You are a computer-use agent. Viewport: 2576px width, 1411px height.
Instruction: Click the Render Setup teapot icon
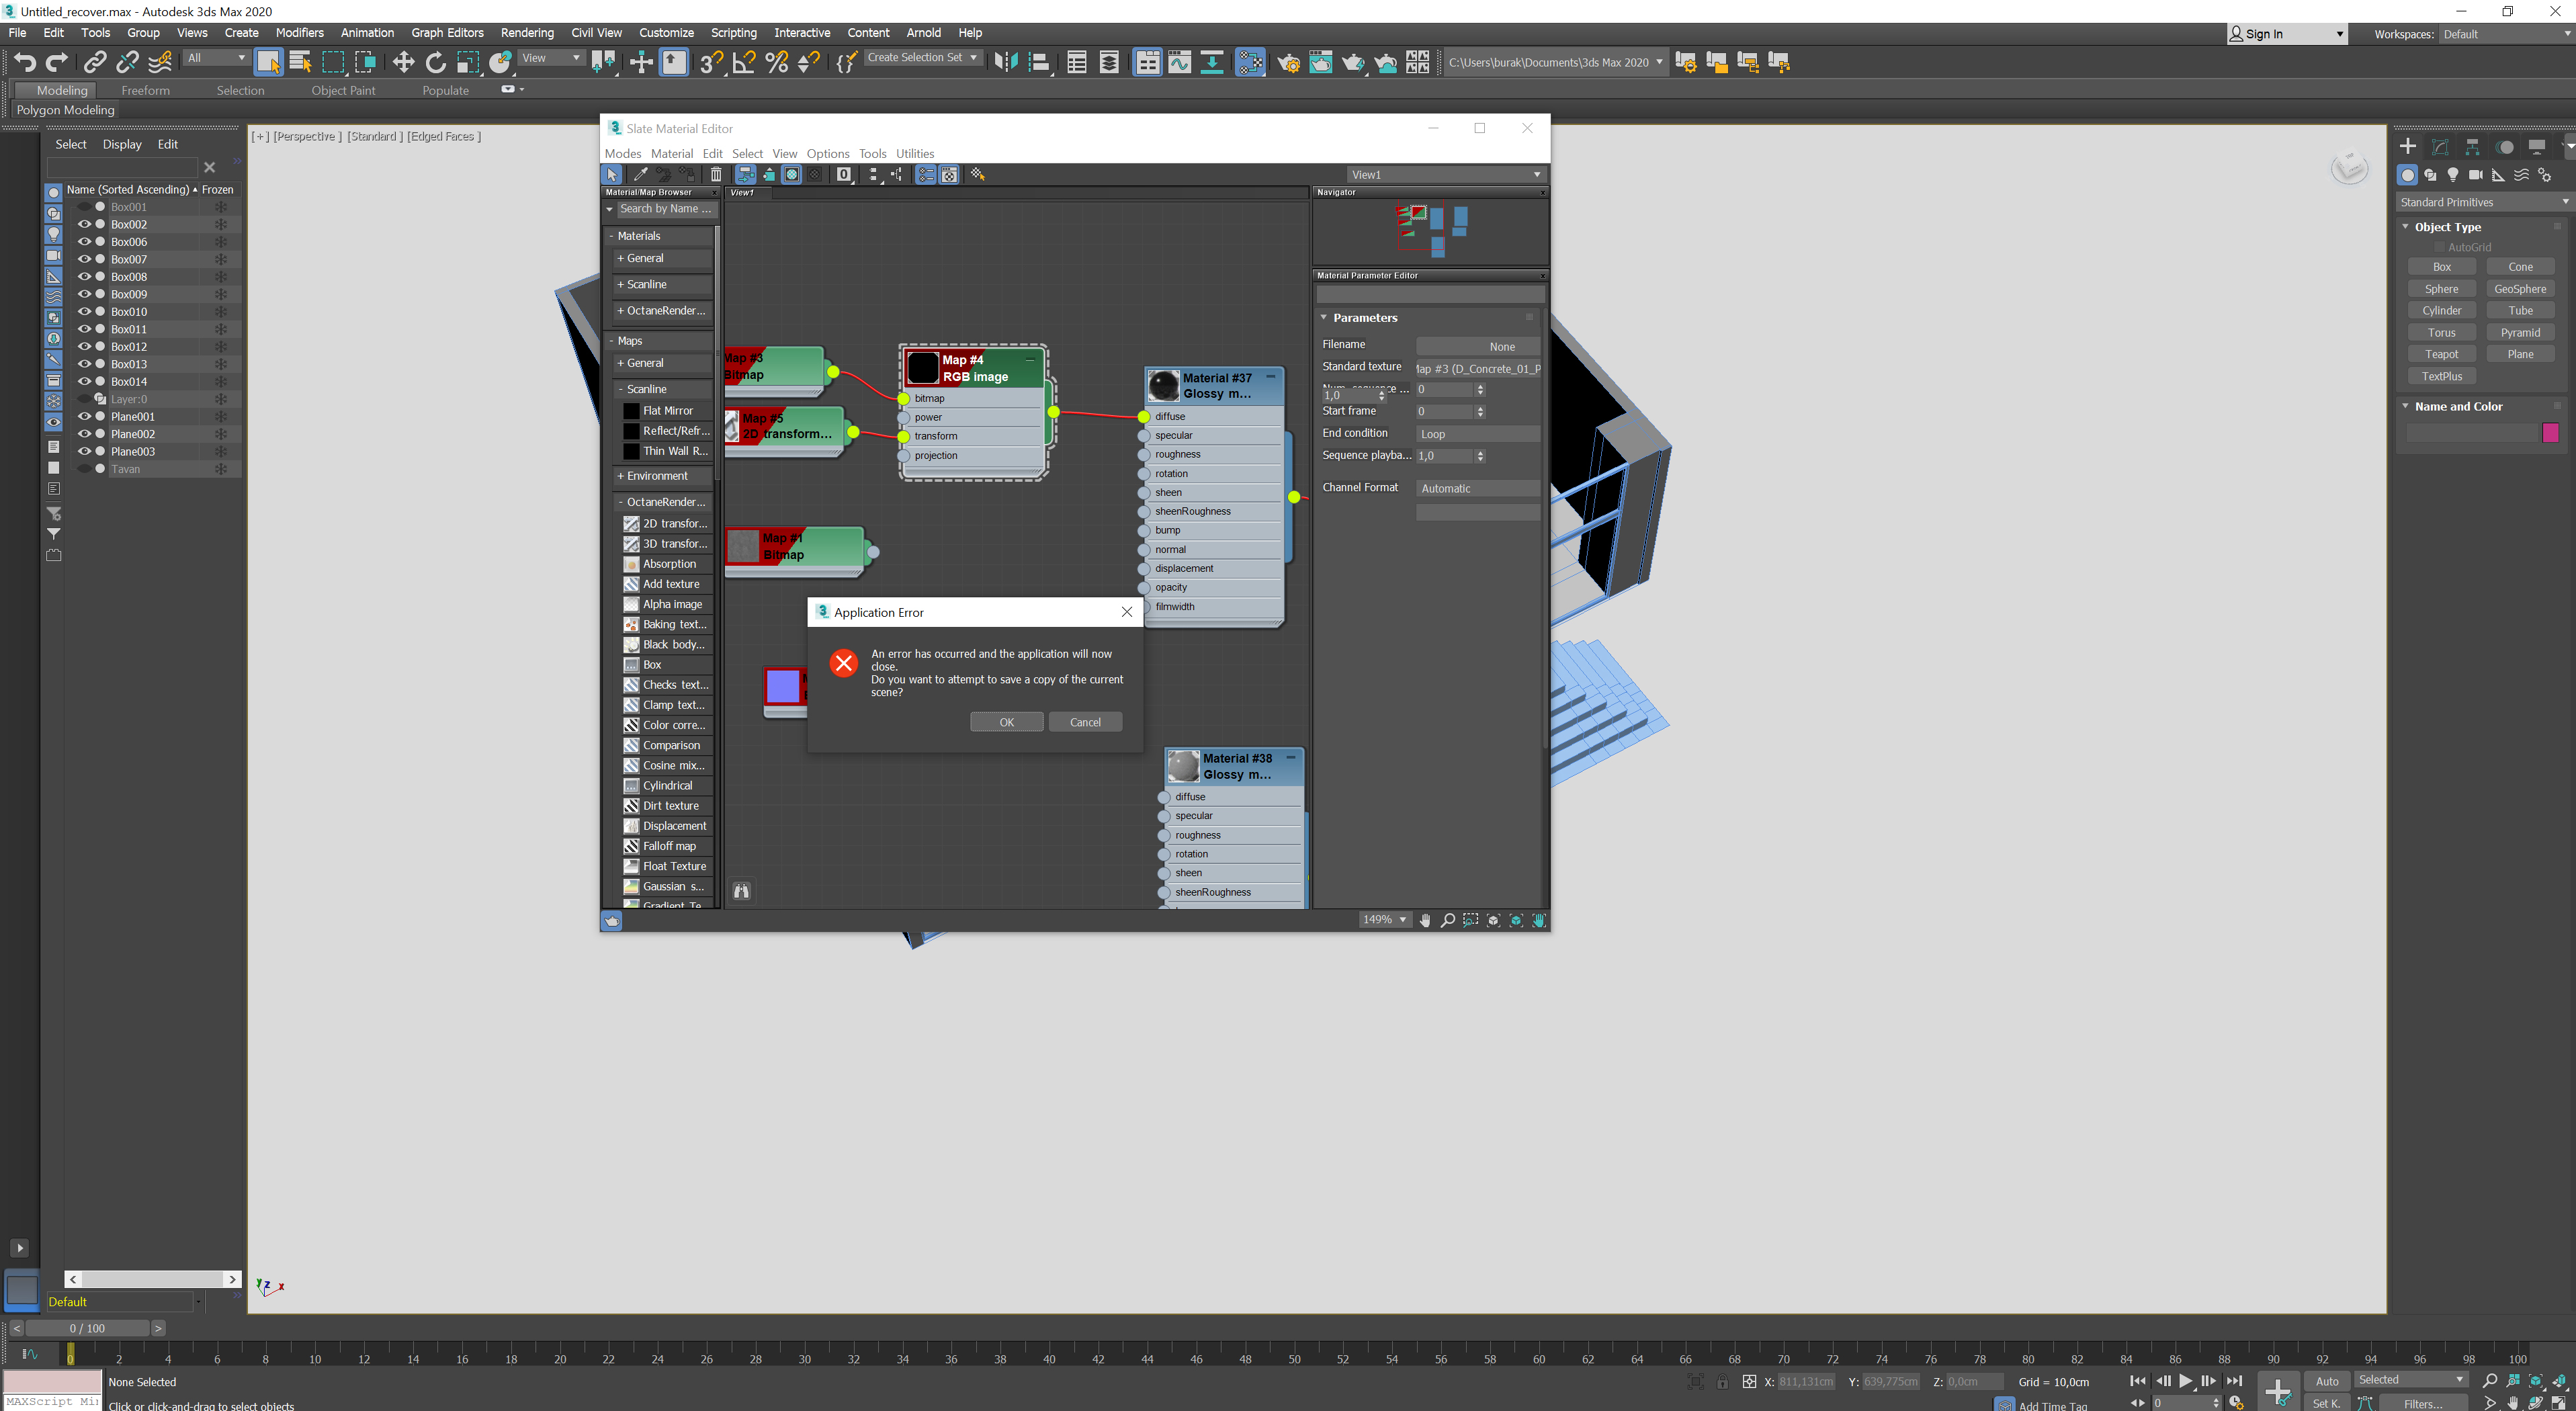[1288, 62]
